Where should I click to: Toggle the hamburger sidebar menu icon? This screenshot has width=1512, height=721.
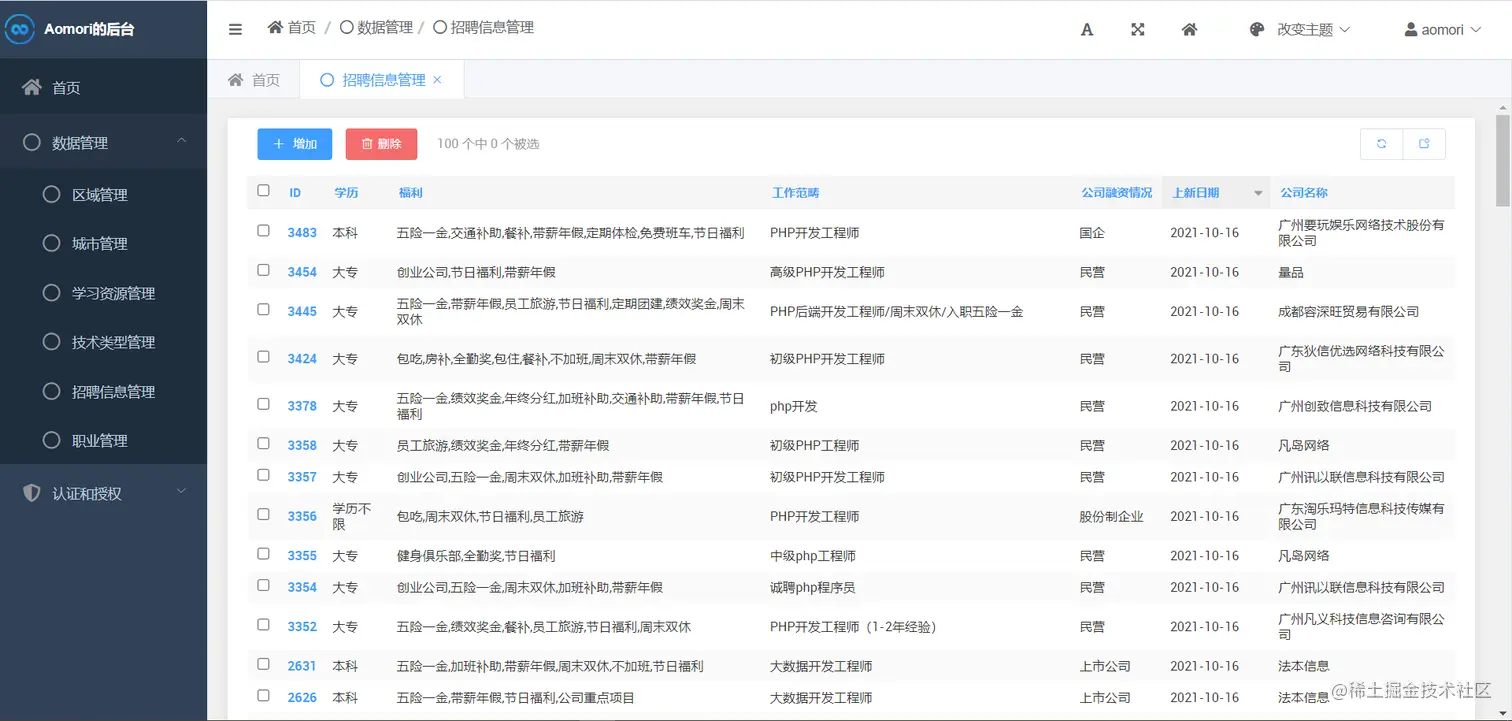[x=235, y=29]
